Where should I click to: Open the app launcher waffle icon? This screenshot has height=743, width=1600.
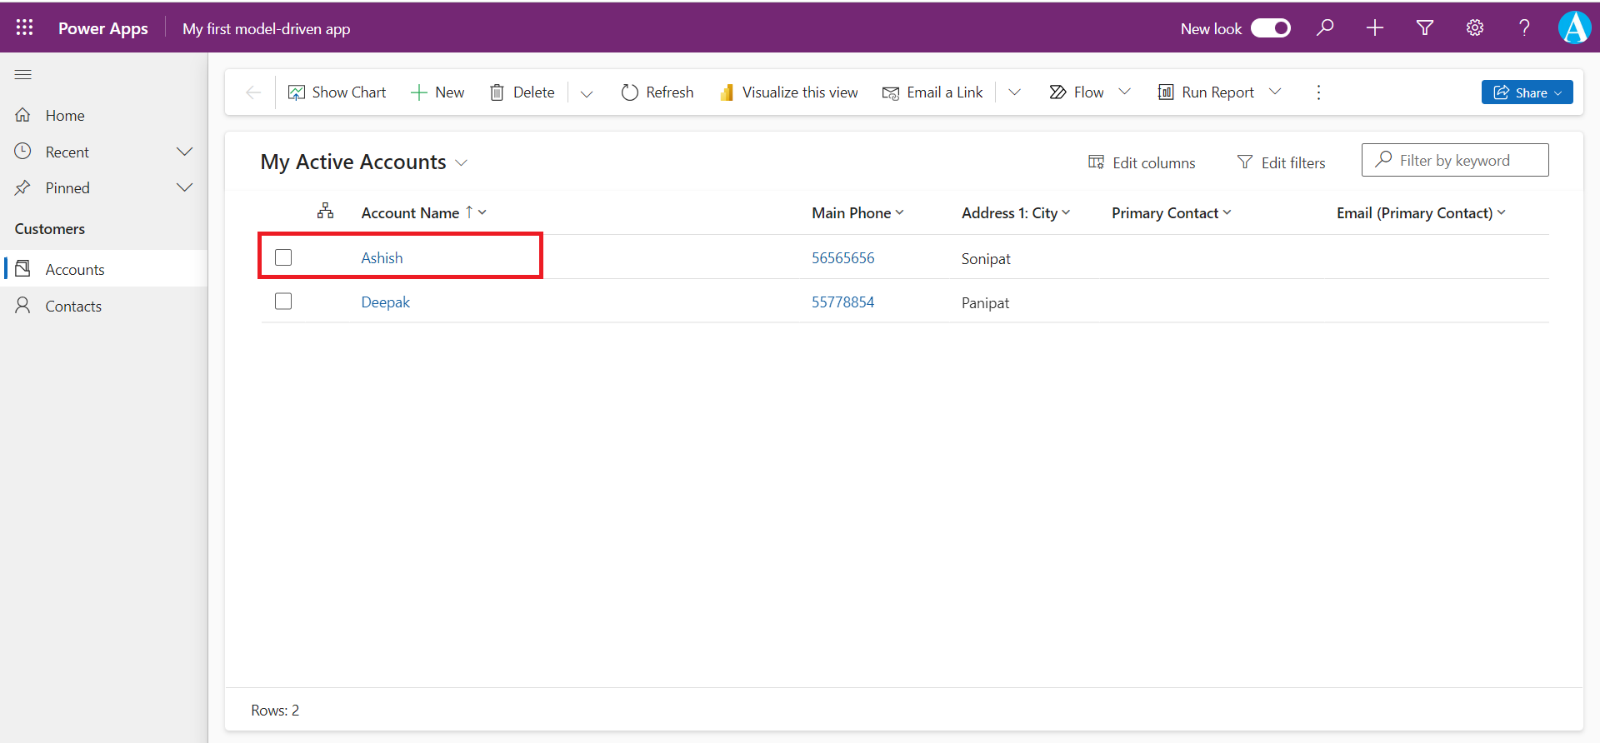point(24,28)
